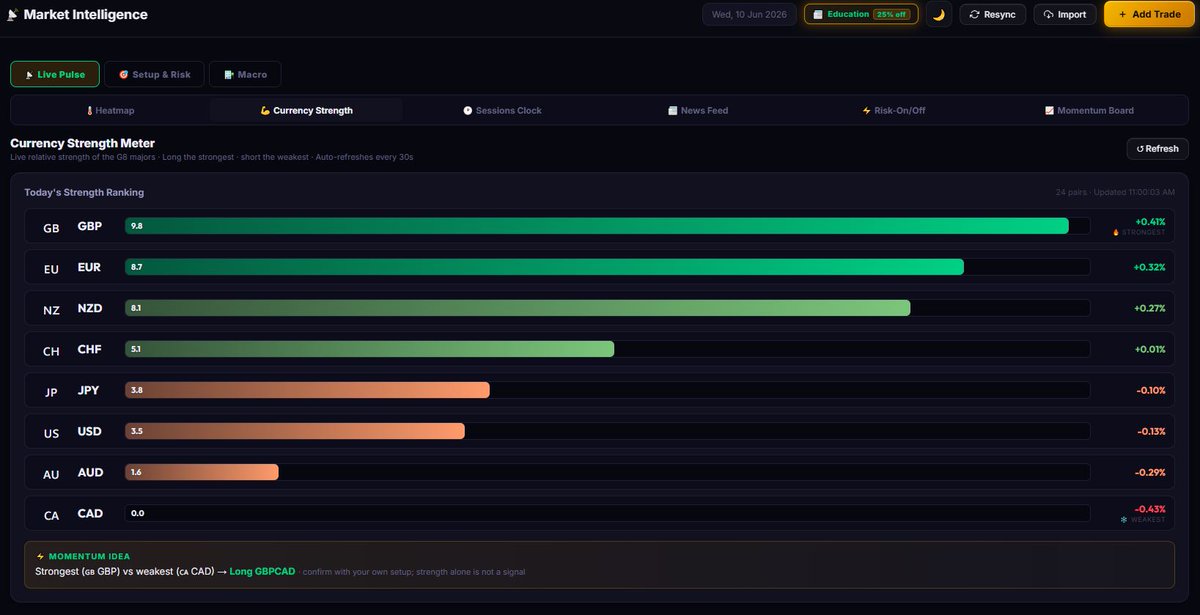Click the AUD strength bar
Viewport: 1200px width, 615px height.
click(202, 472)
